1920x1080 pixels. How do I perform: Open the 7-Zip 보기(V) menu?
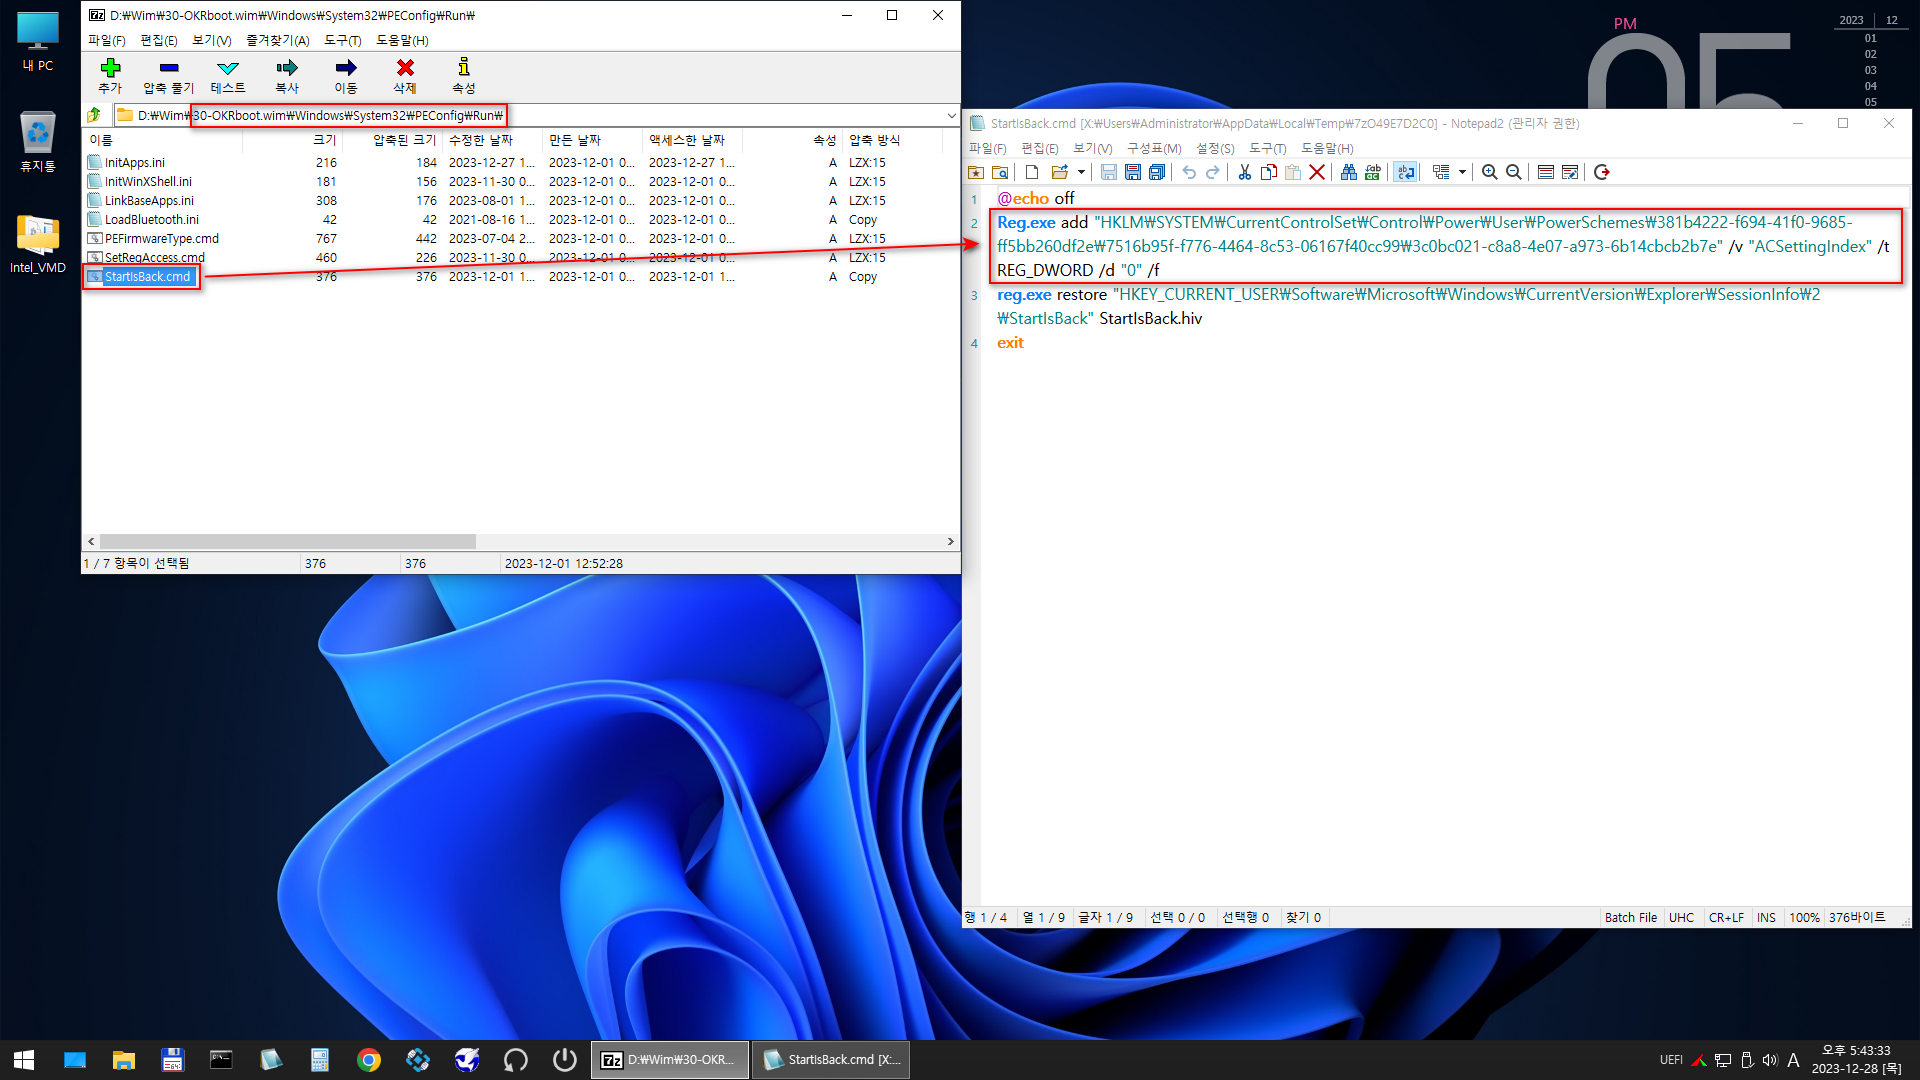pos(212,40)
